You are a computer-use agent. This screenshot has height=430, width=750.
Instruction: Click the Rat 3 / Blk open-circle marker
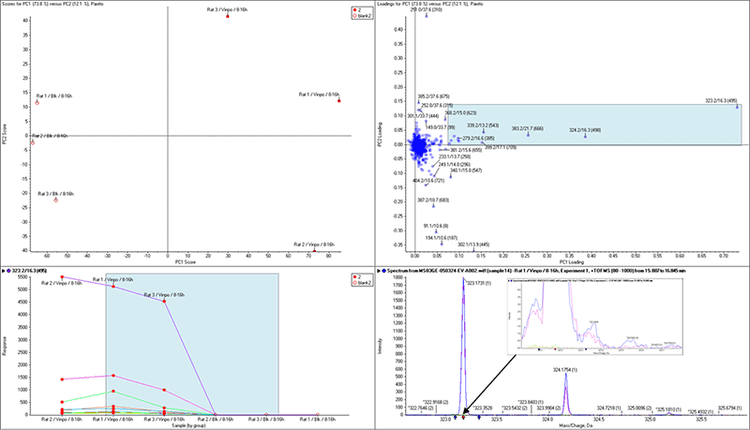click(56, 200)
